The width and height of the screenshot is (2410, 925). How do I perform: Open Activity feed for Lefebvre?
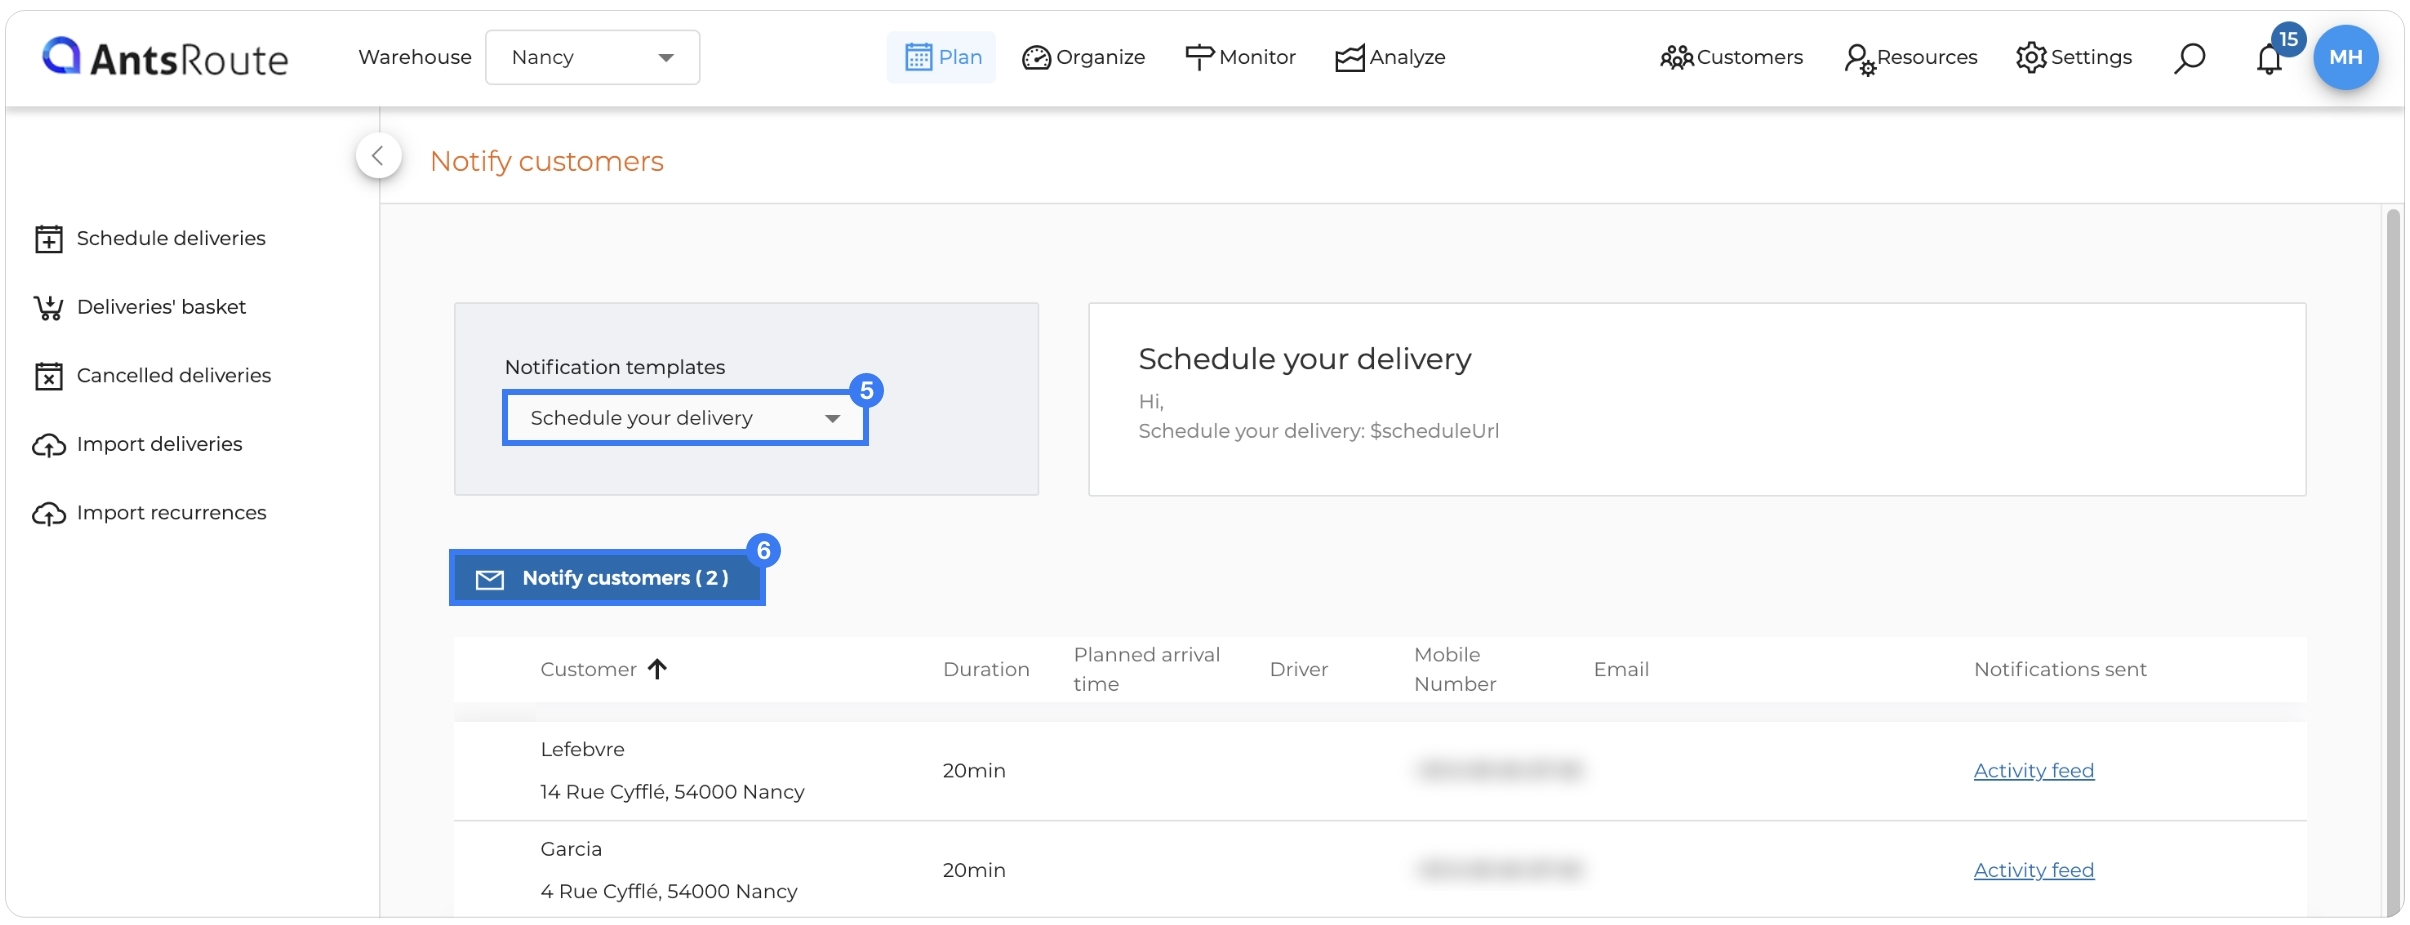coord(2033,771)
